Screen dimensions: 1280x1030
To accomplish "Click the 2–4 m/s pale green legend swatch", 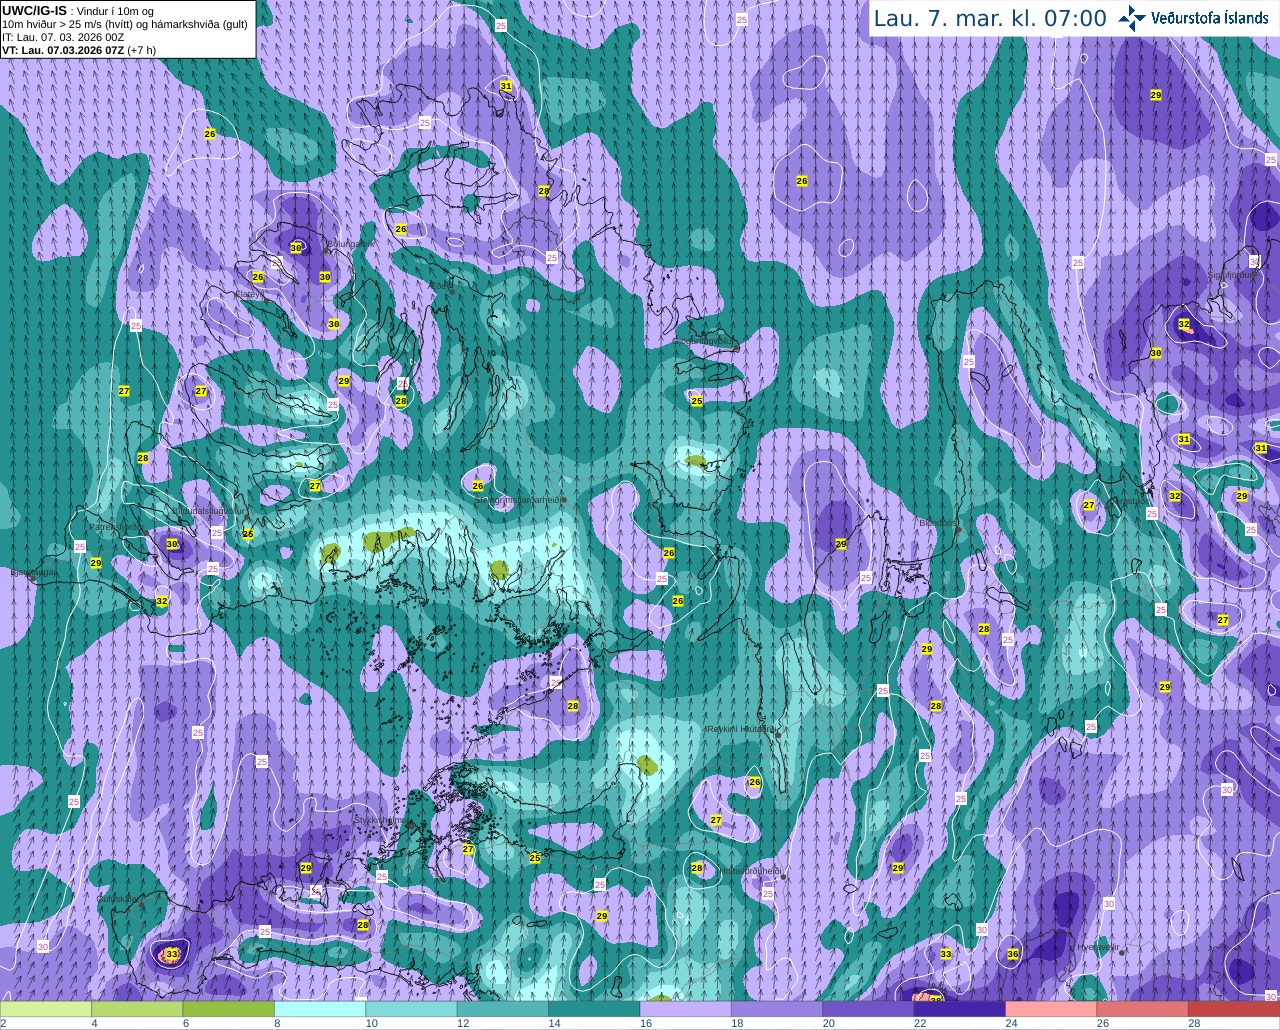I will point(46,1009).
